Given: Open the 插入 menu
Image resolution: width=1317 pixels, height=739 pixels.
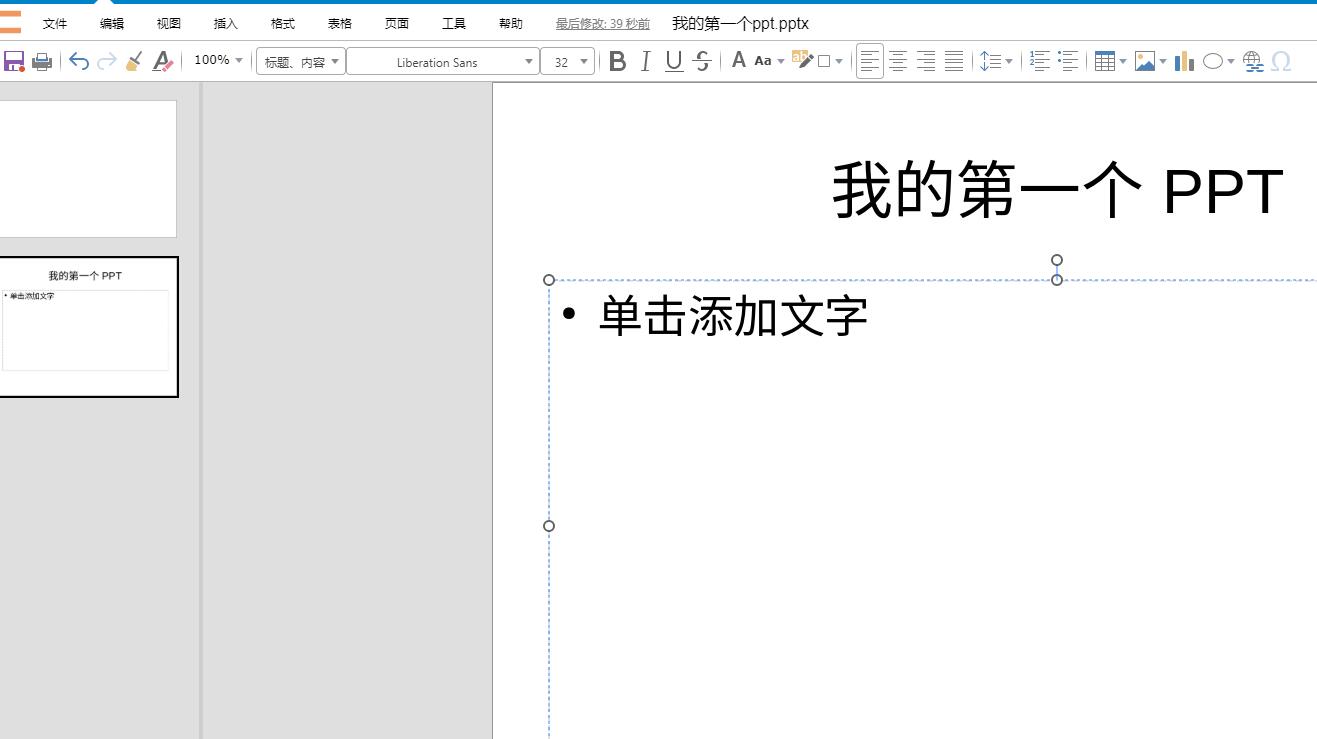Looking at the screenshot, I should click(226, 23).
